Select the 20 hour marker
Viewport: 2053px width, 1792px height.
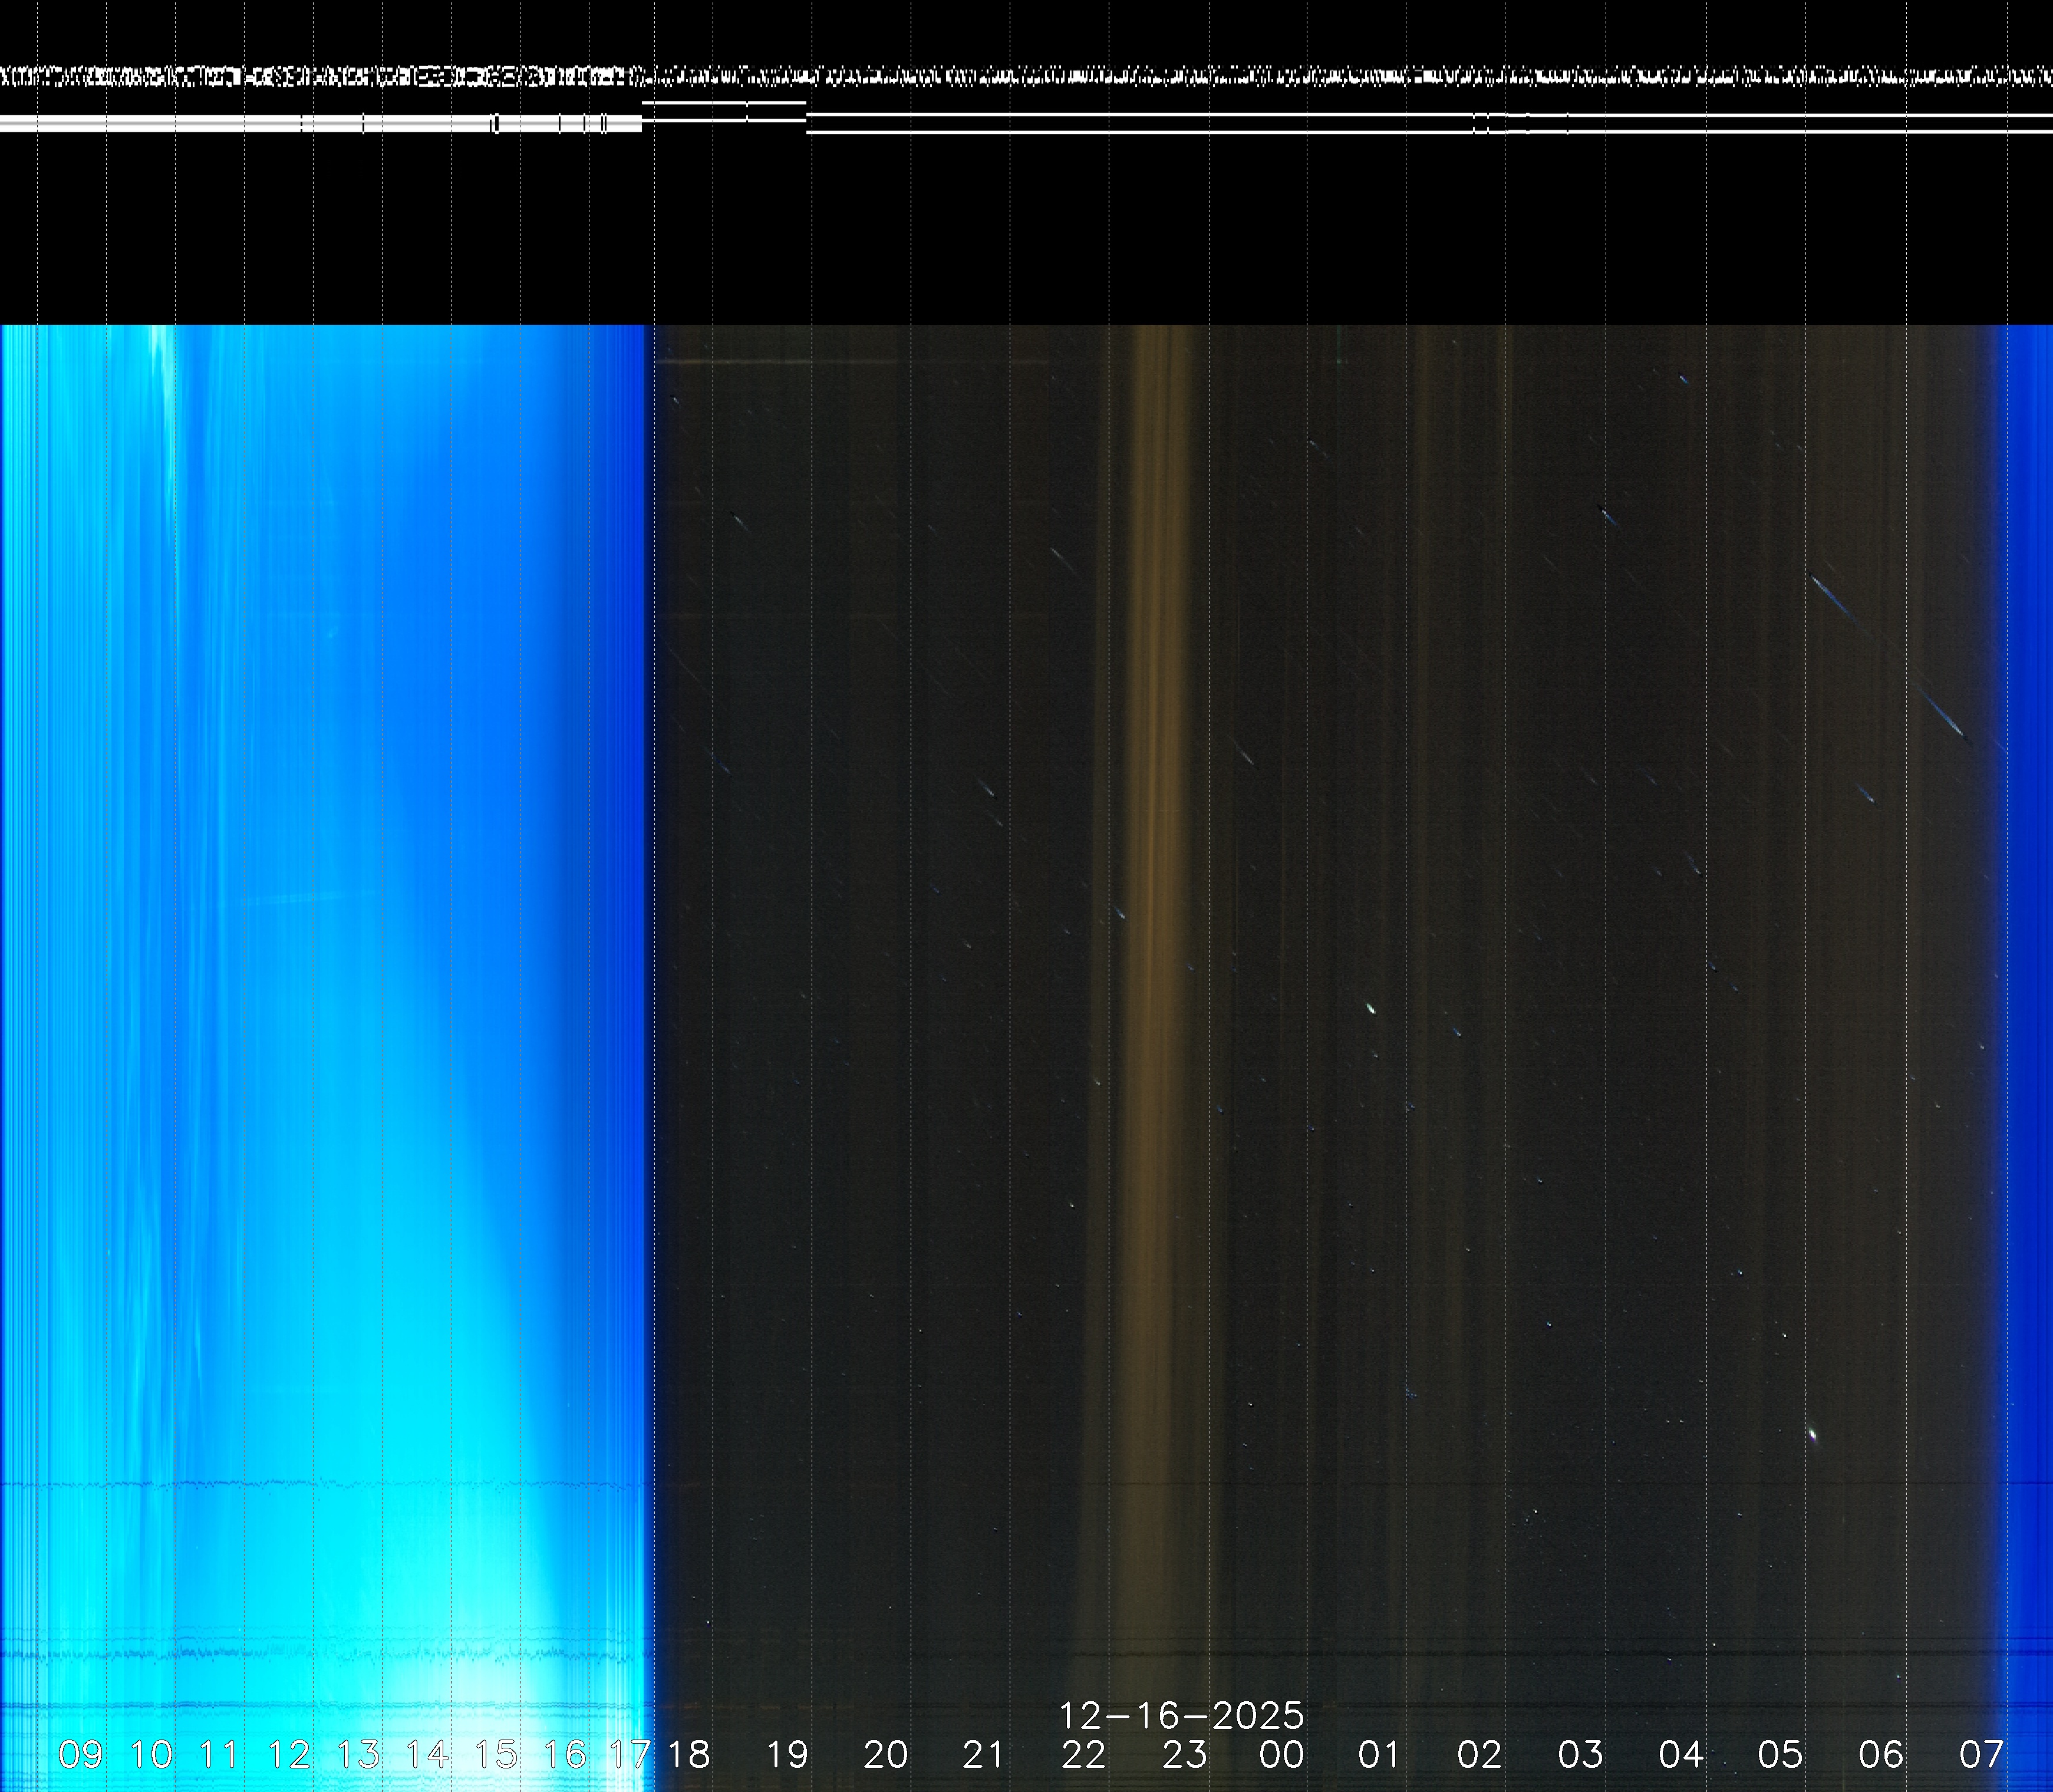coord(886,1753)
